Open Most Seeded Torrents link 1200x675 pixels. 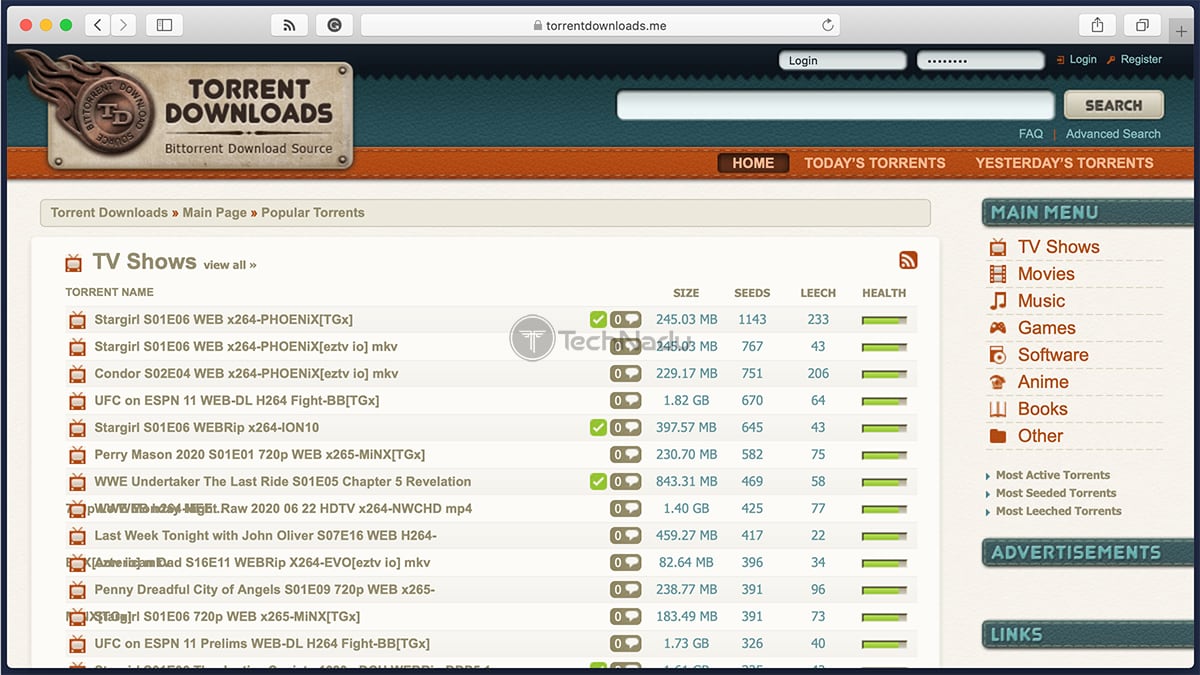click(x=1055, y=493)
